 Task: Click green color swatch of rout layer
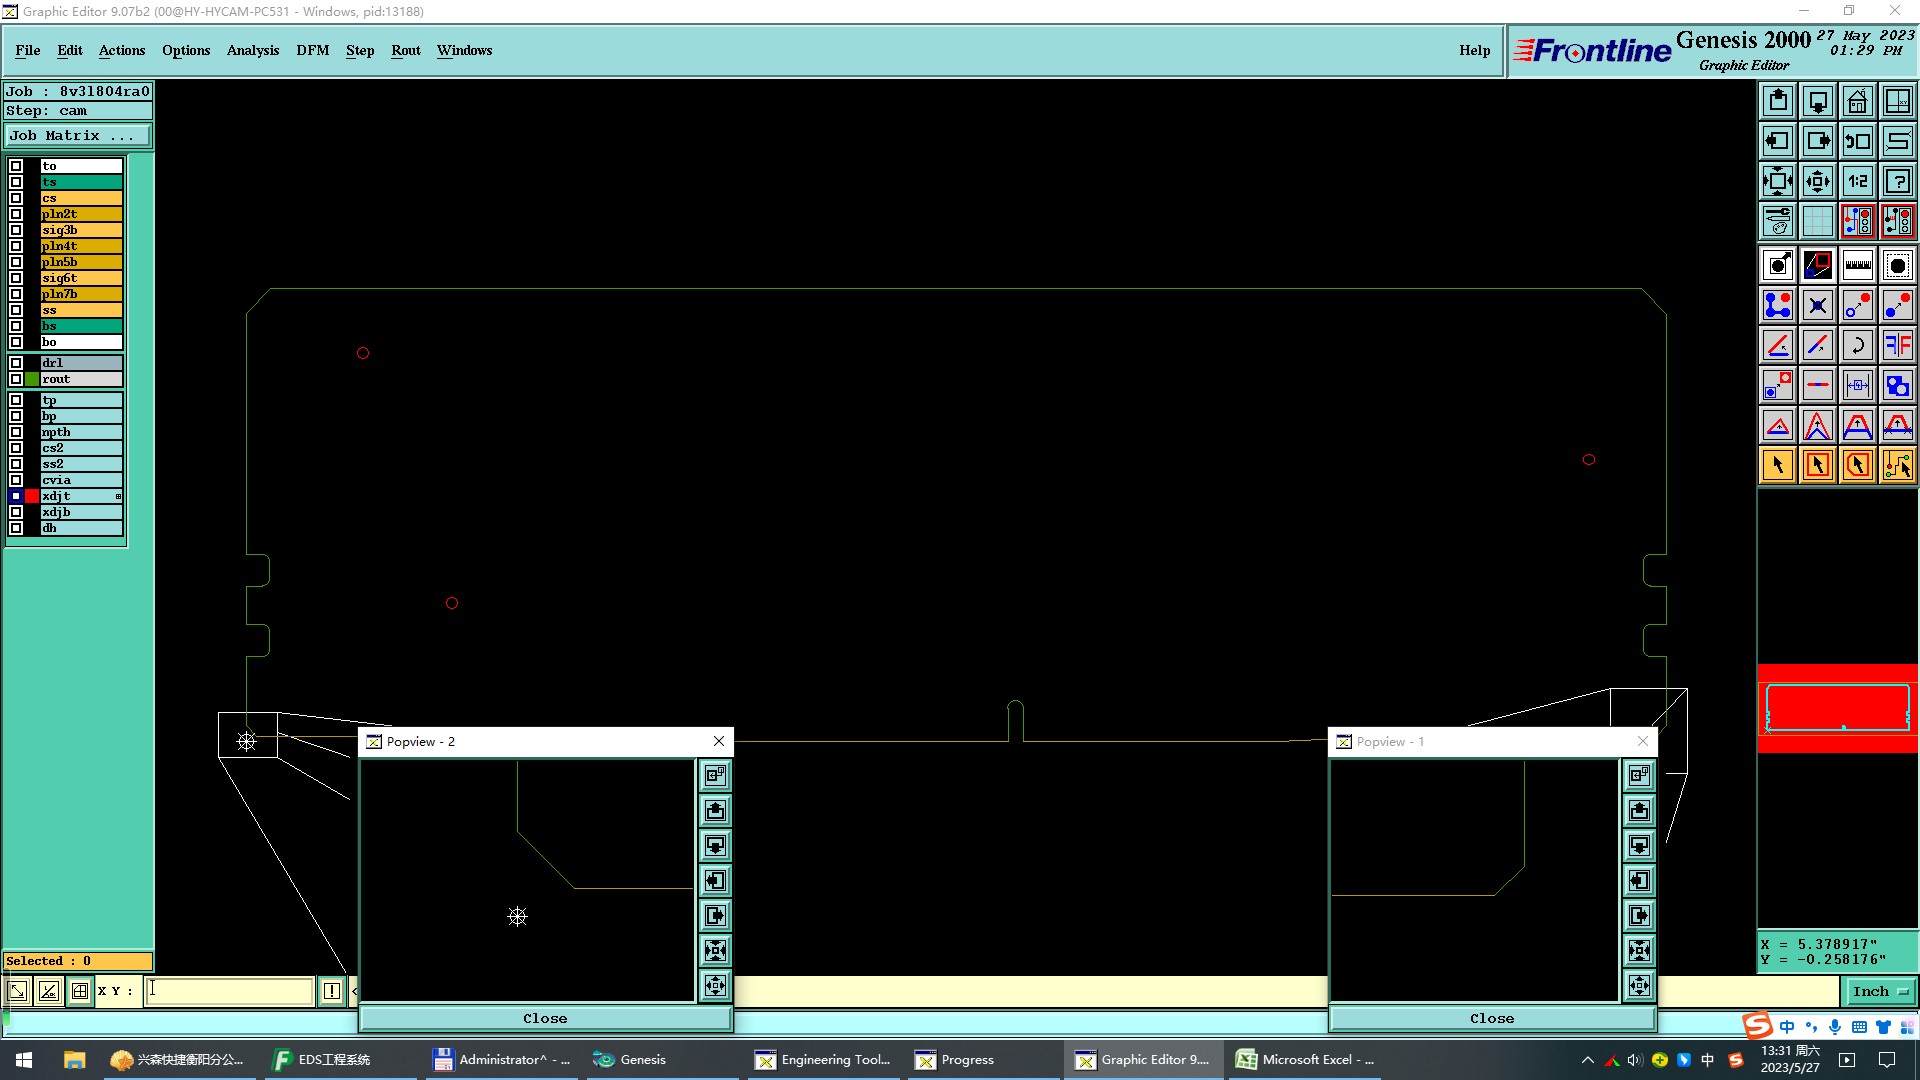[x=32, y=379]
